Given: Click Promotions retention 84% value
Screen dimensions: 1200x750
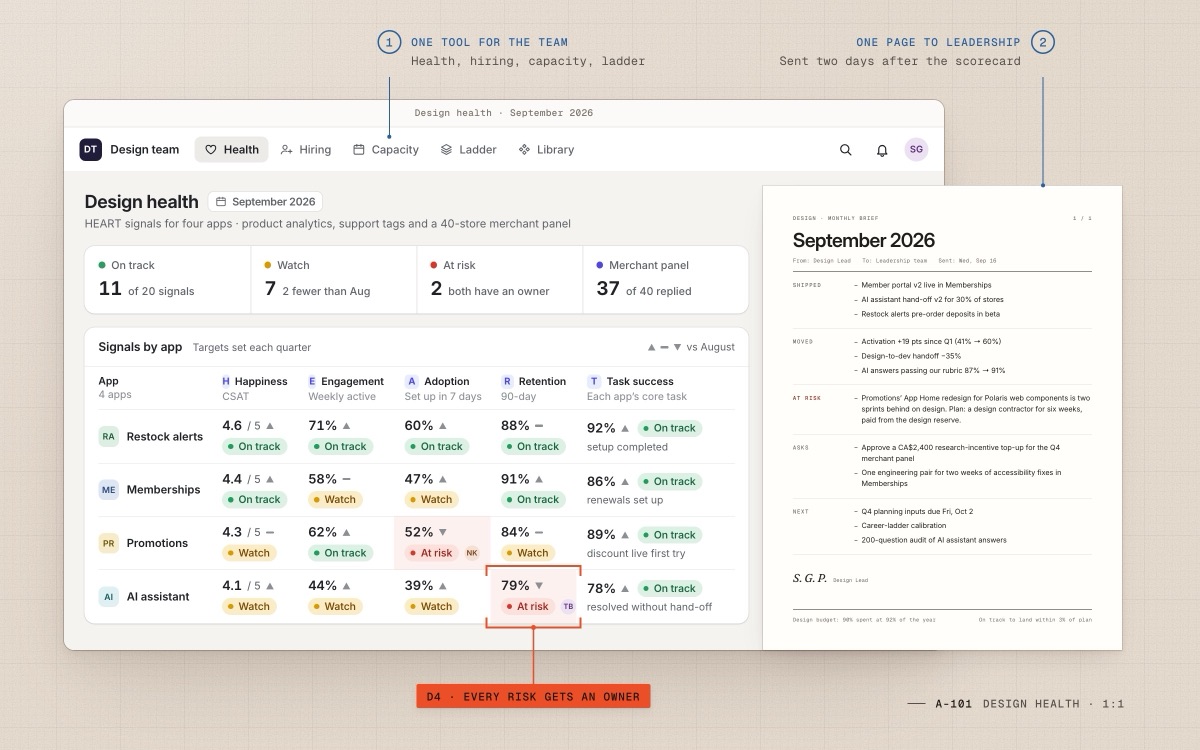Looking at the screenshot, I should click(x=515, y=532).
